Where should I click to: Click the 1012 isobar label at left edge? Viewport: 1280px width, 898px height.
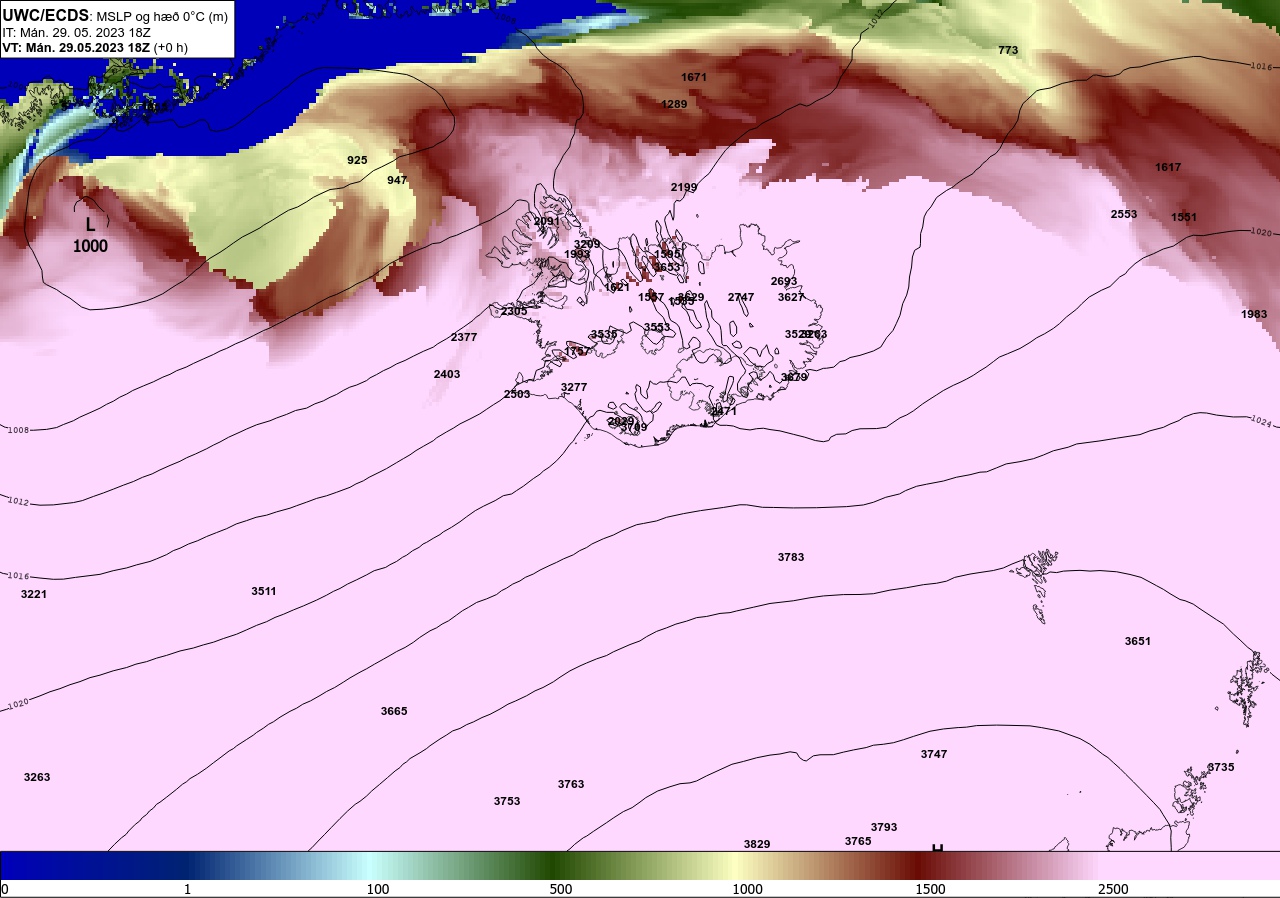pyautogui.click(x=17, y=501)
